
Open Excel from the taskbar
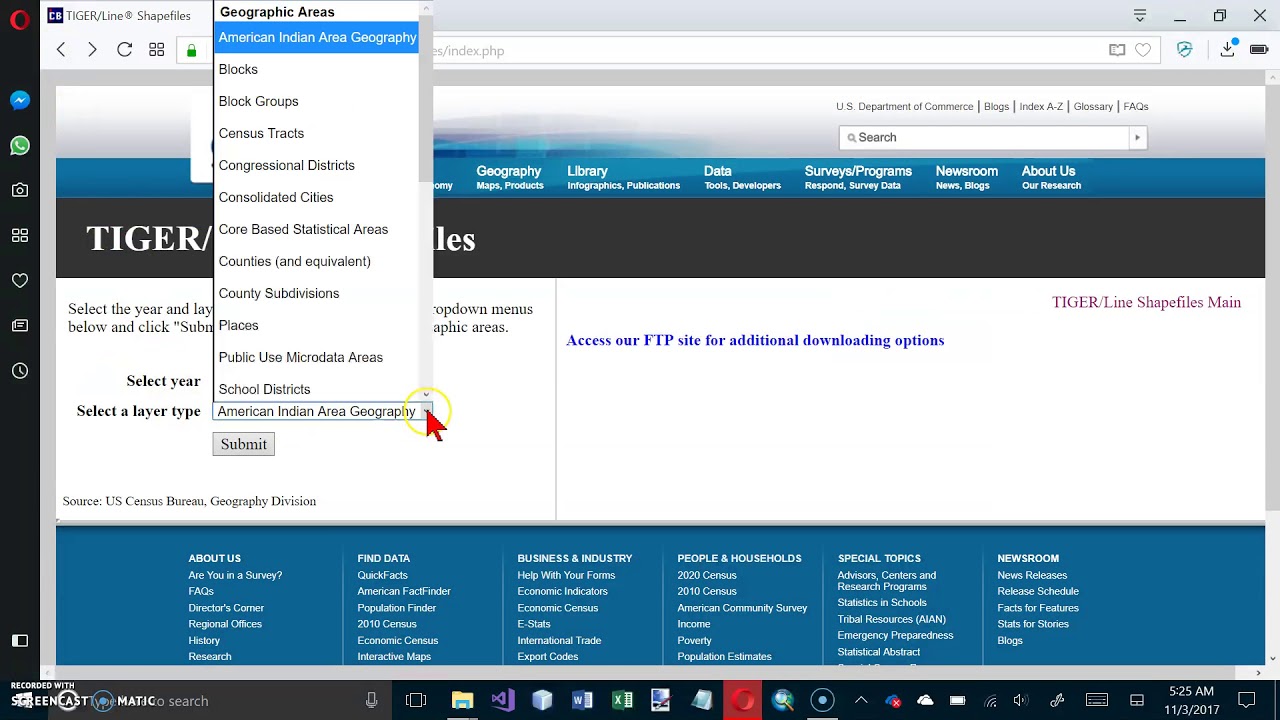[x=622, y=700]
